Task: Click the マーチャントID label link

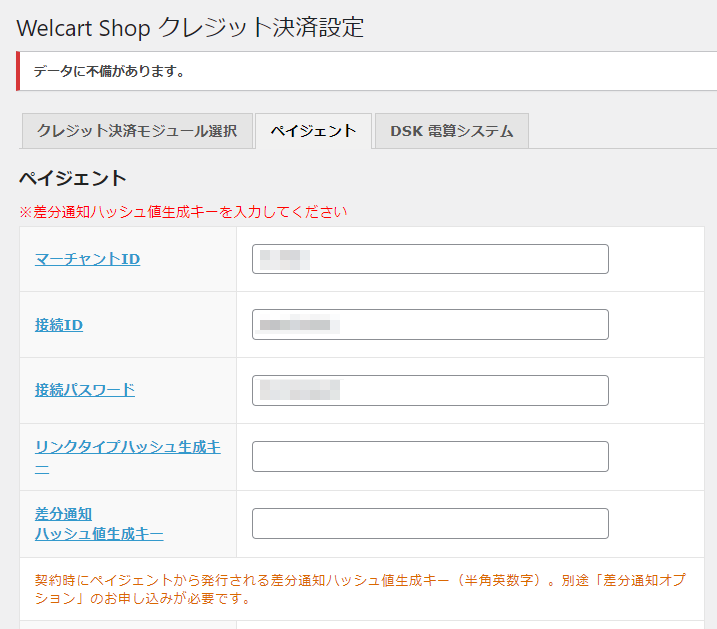Action: coord(87,259)
